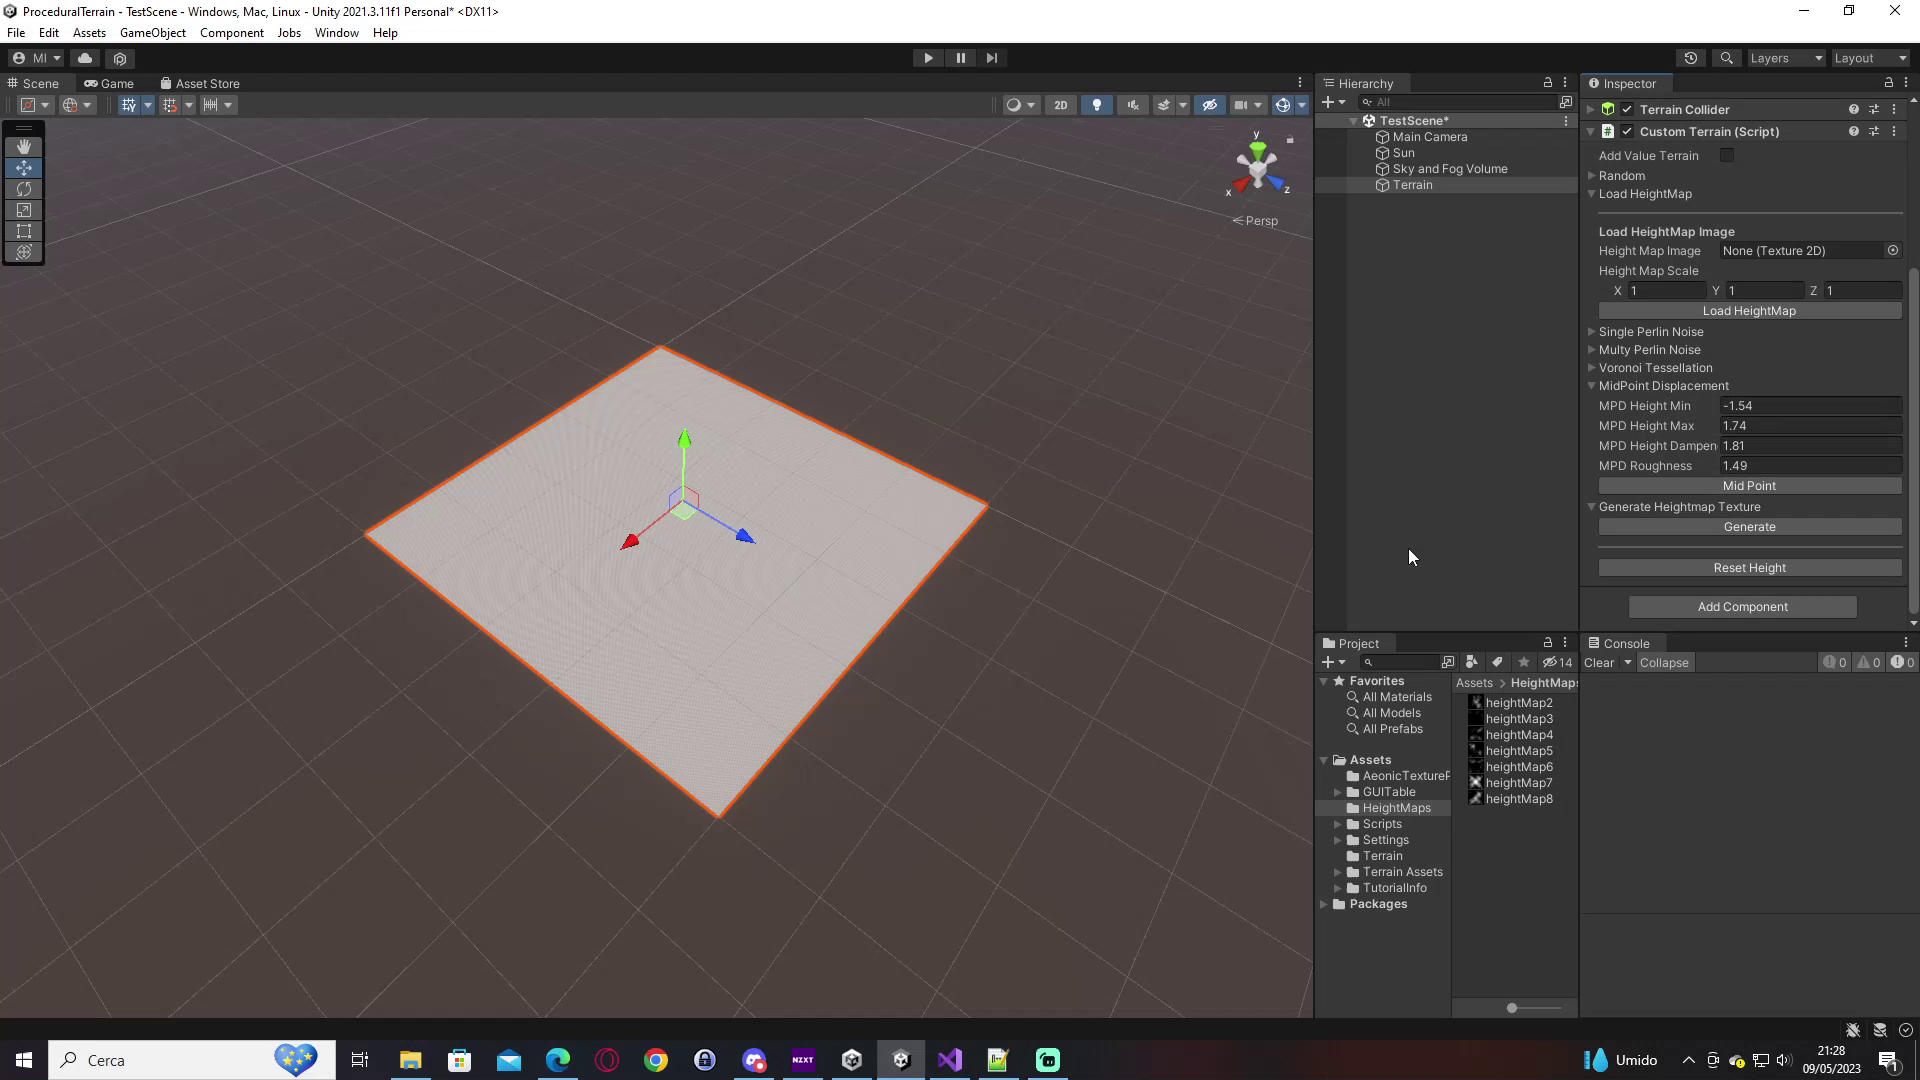Screen dimensions: 1920x1080
Task: Toggle scene audio mute
Action: tap(1133, 105)
